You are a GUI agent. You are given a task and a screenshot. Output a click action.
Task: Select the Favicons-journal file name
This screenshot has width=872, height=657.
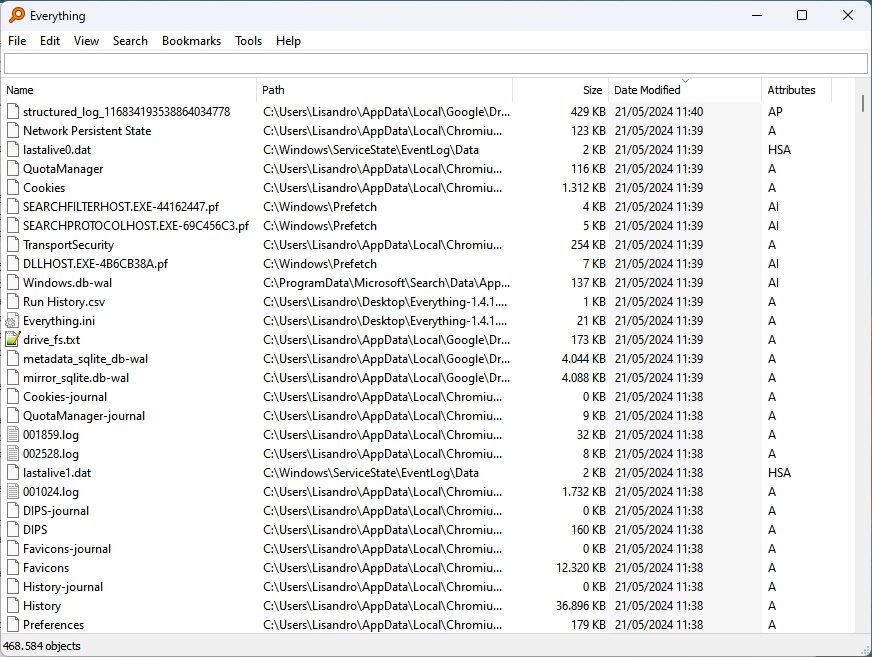coord(67,549)
